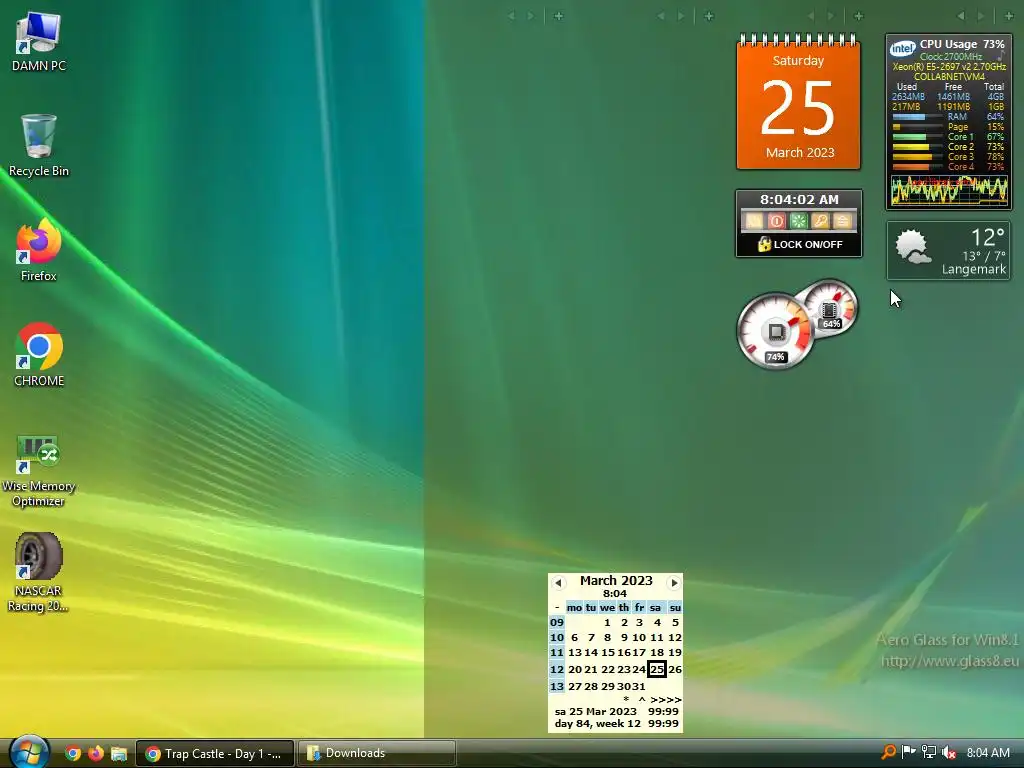Screen dimensions: 1024x768
Task: Click 'day 84, week 12' text in calendar
Action: pyautogui.click(x=598, y=724)
